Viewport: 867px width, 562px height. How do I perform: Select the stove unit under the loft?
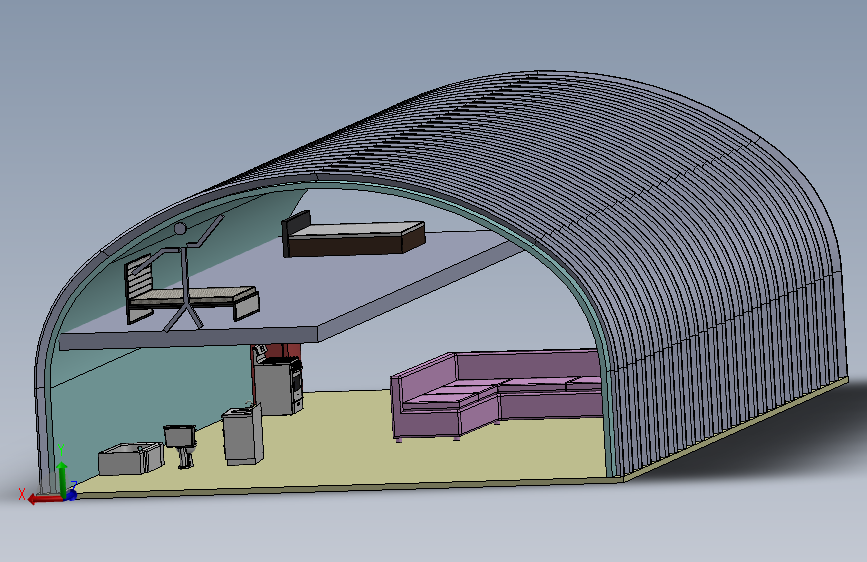pyautogui.click(x=278, y=385)
